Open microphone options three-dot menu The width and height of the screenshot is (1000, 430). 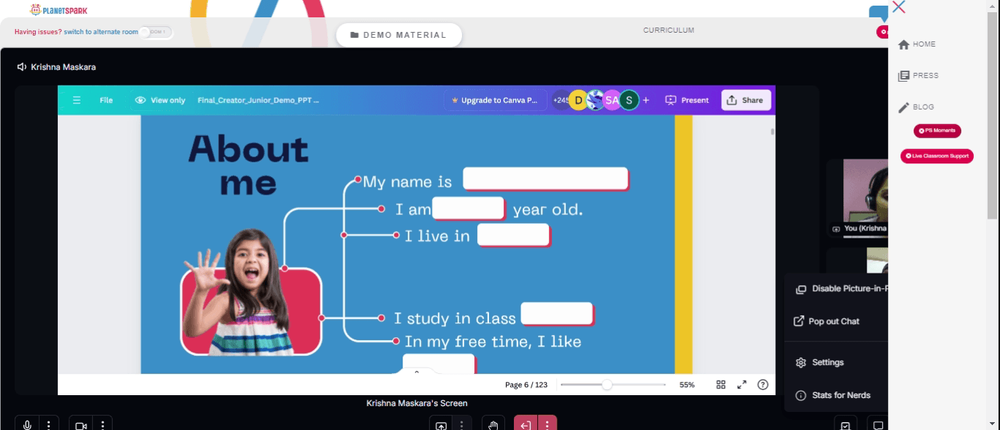(48, 424)
